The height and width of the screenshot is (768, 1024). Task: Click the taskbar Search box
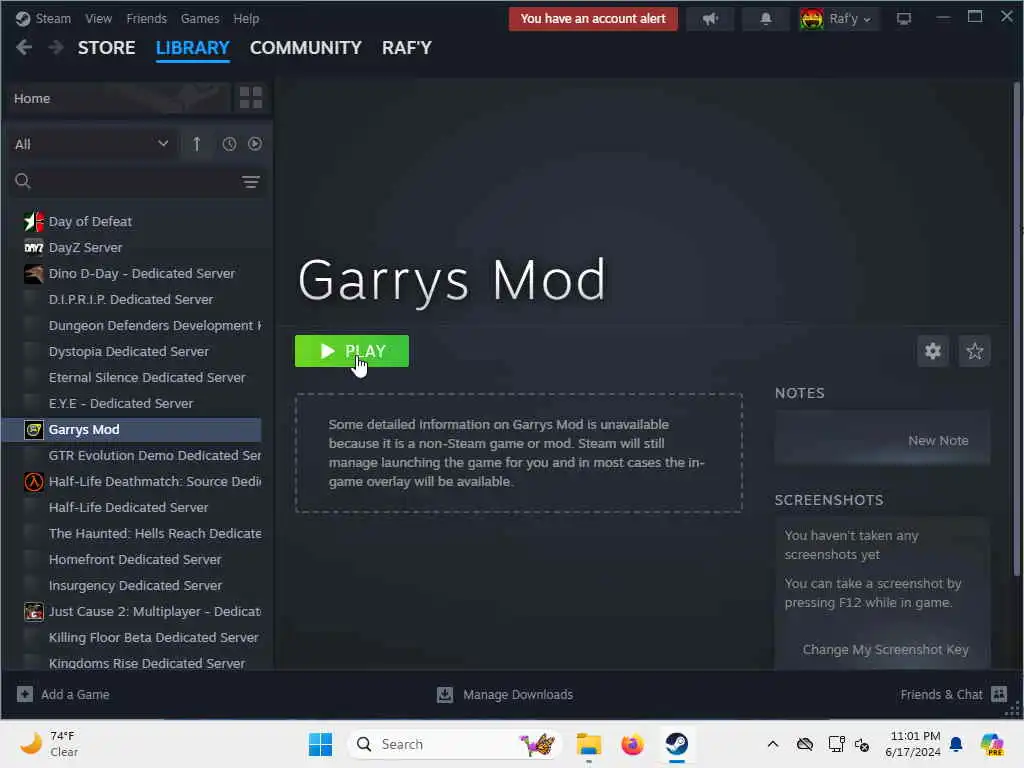455,744
